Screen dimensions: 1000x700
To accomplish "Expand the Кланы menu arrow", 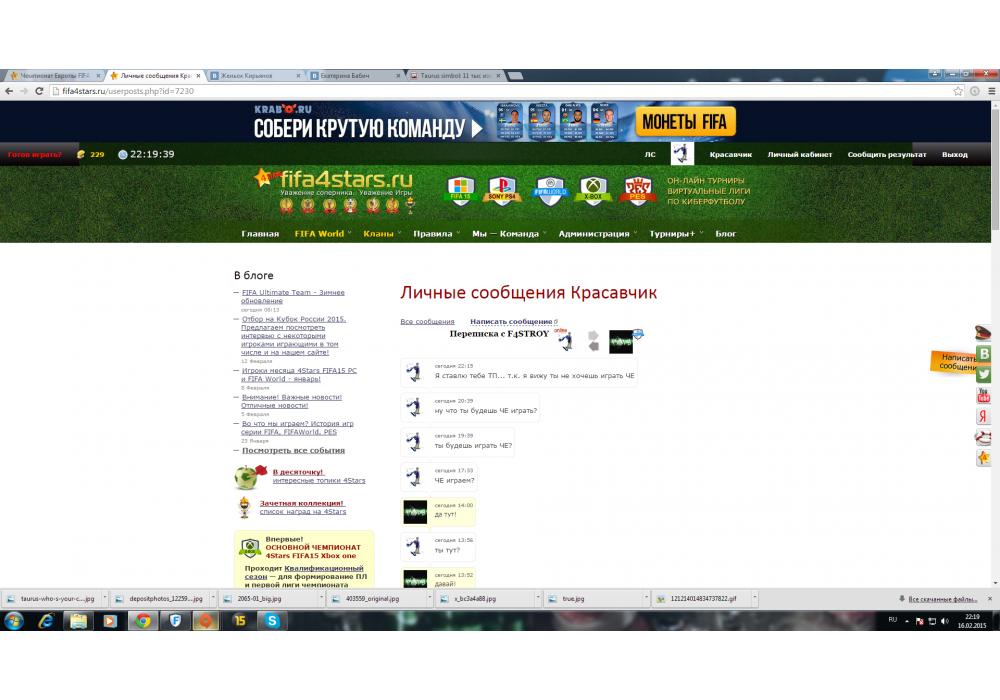I will click(399, 233).
